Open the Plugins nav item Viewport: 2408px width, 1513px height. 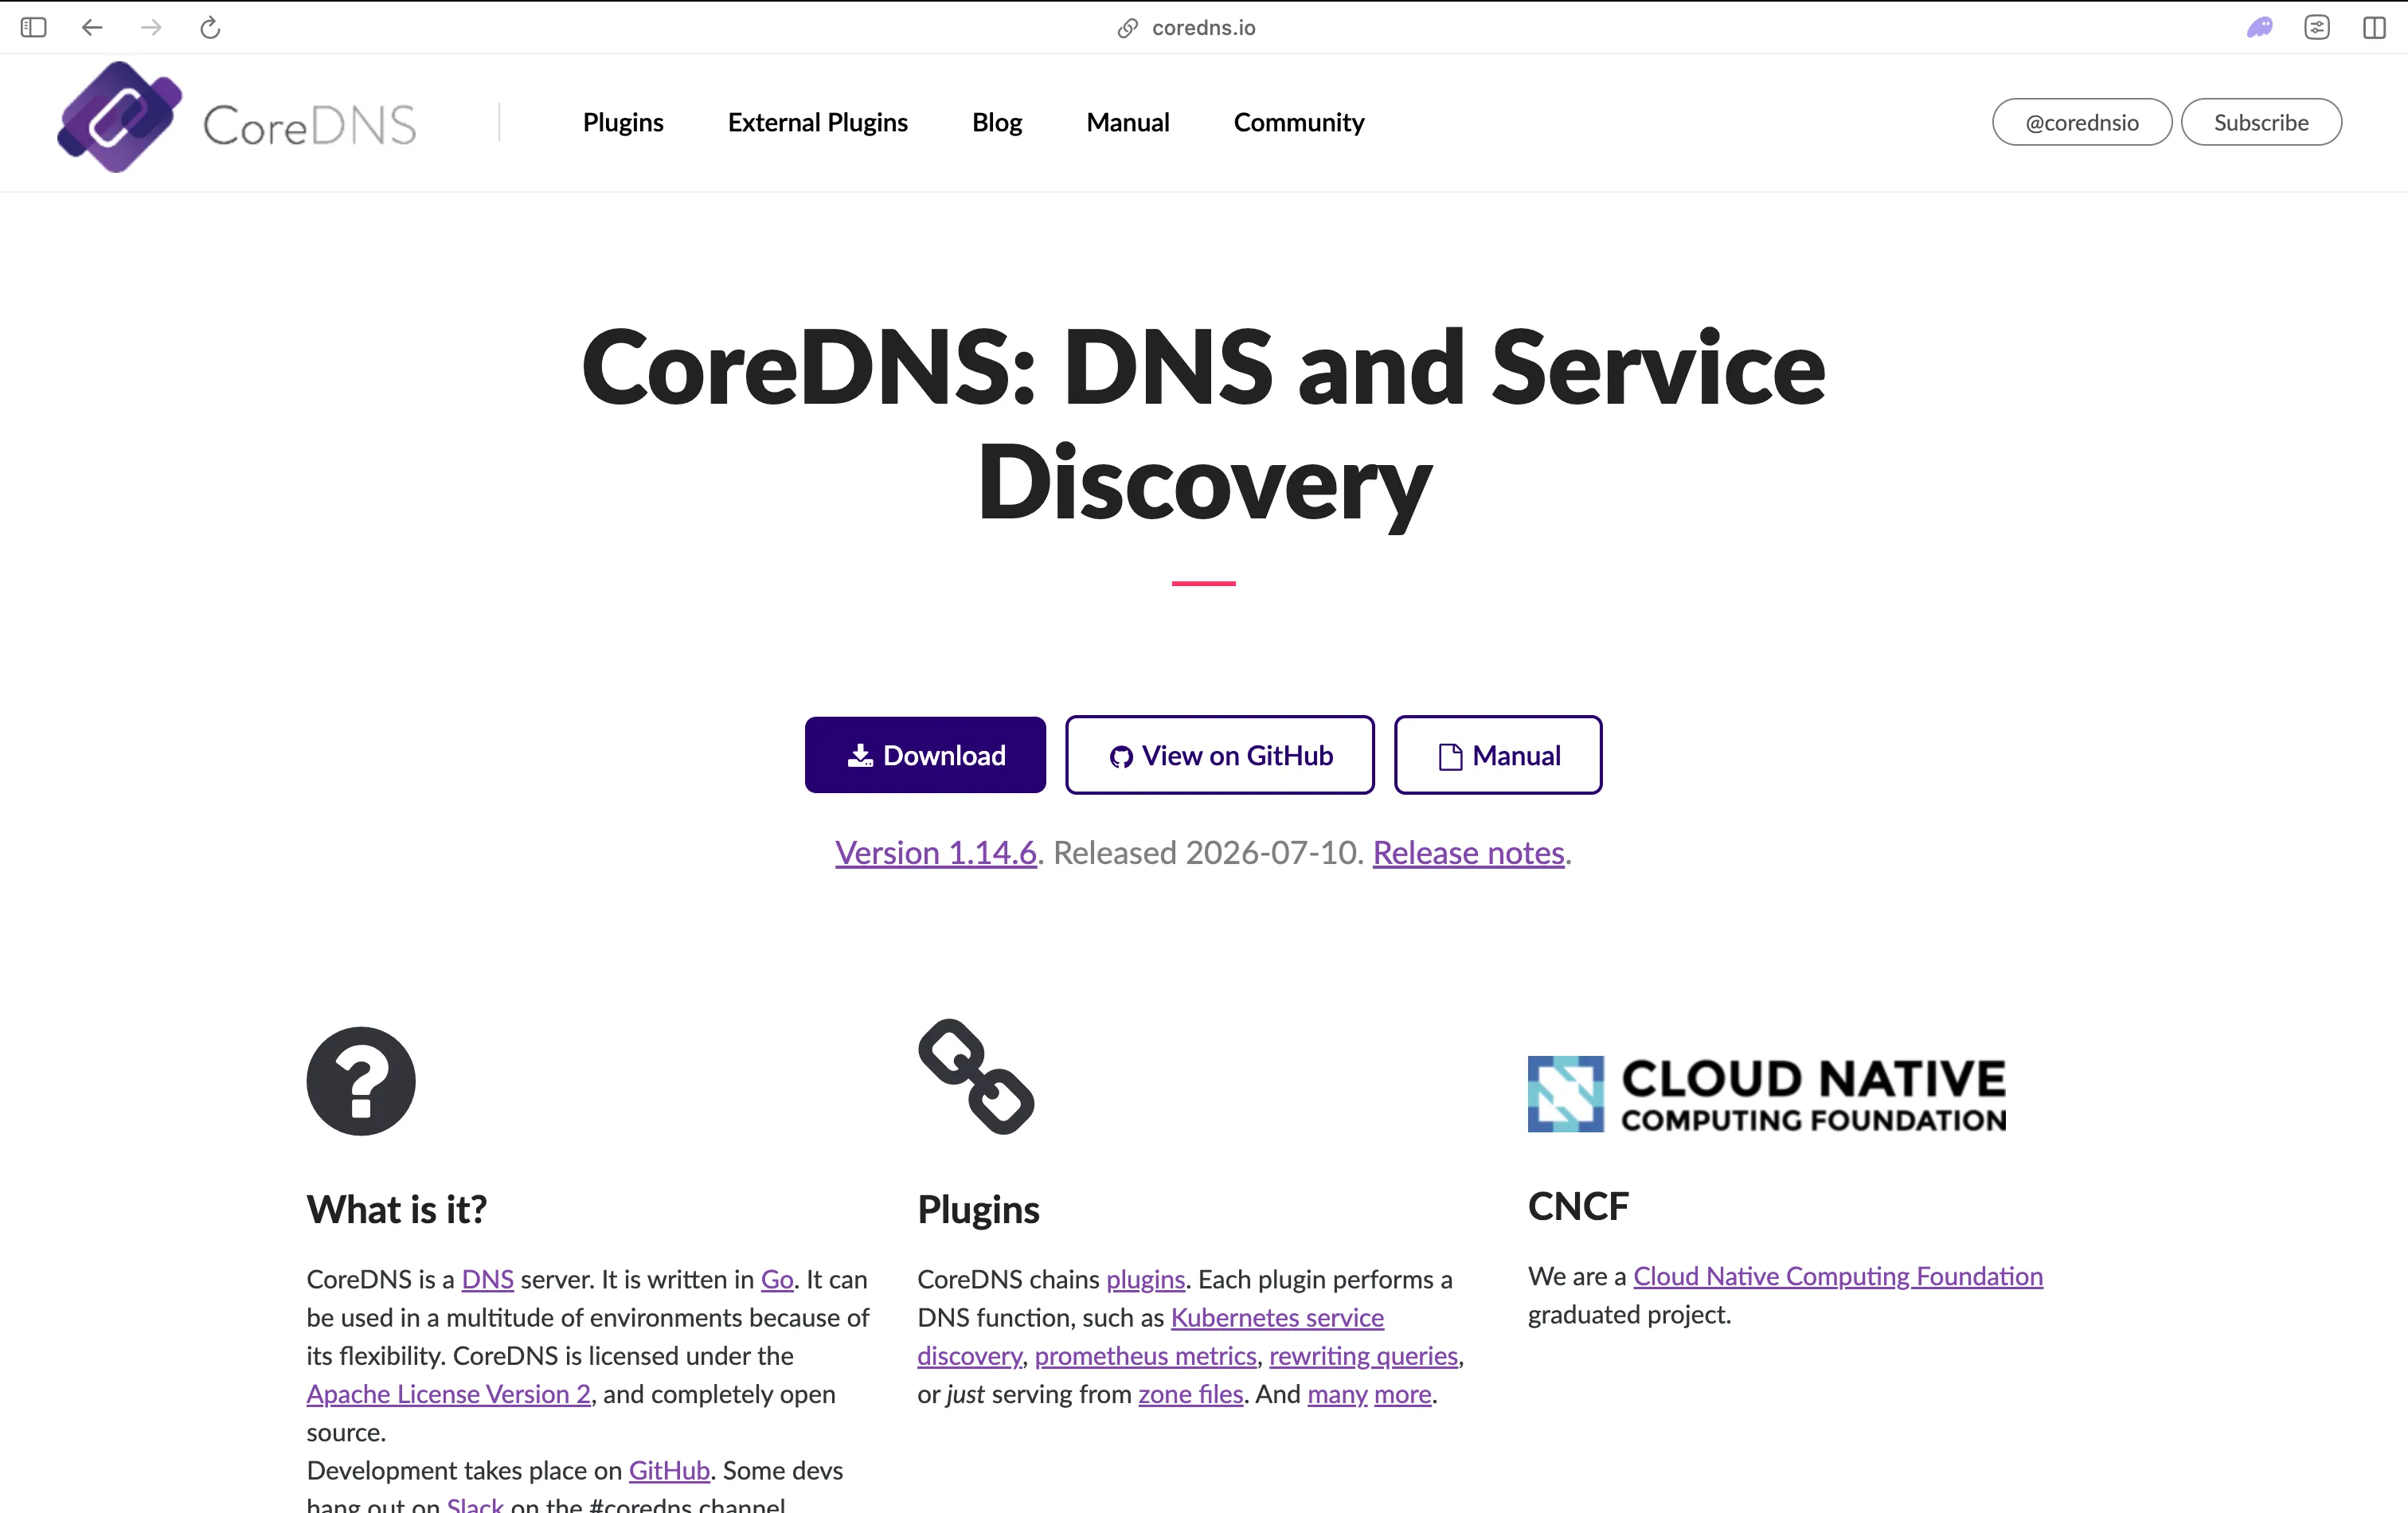coord(623,122)
